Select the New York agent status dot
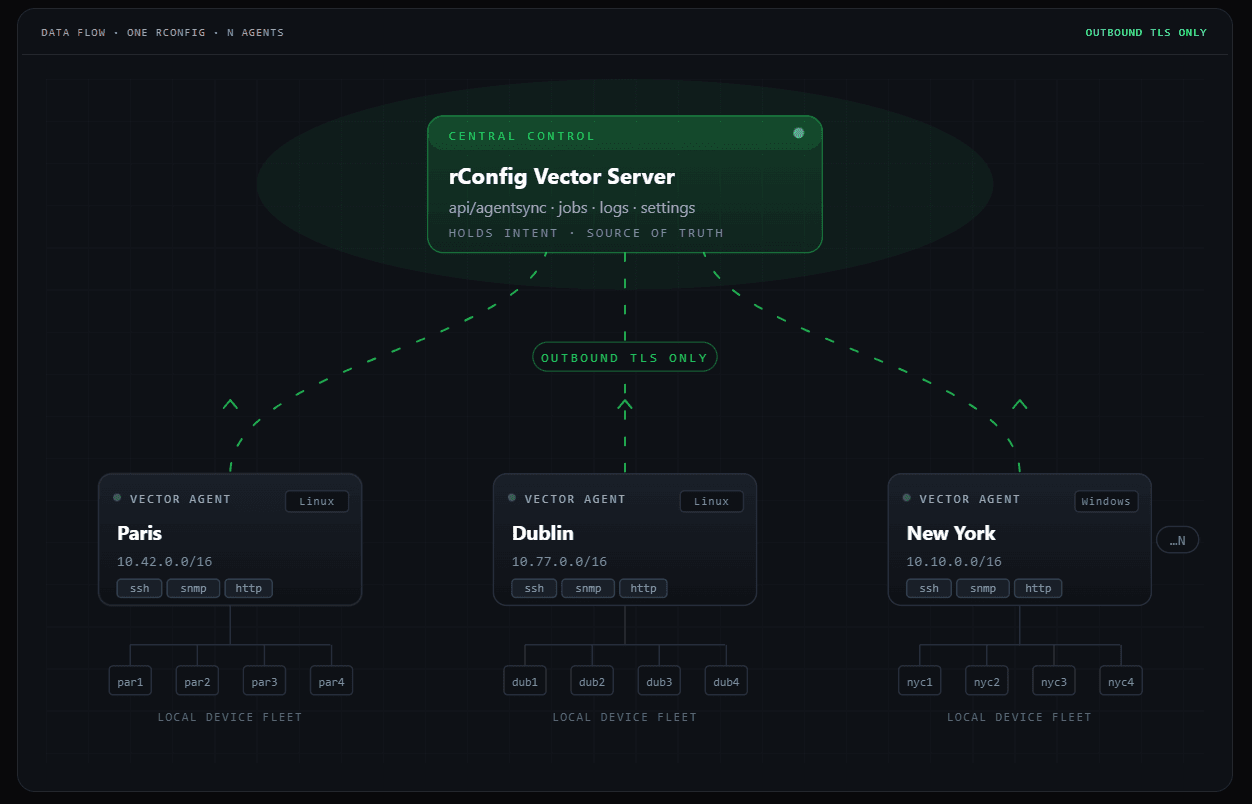This screenshot has height=804, width=1252. (906, 497)
